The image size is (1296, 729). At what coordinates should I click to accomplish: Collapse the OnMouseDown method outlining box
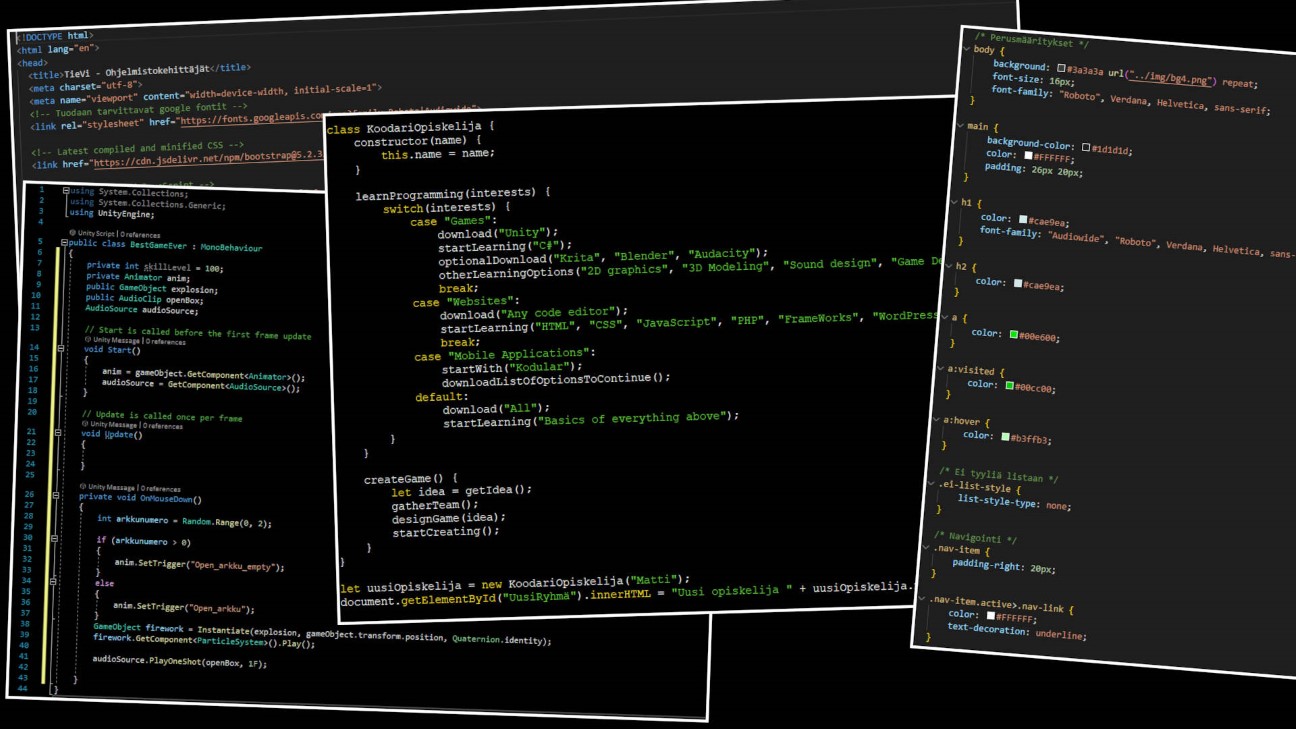click(56, 496)
